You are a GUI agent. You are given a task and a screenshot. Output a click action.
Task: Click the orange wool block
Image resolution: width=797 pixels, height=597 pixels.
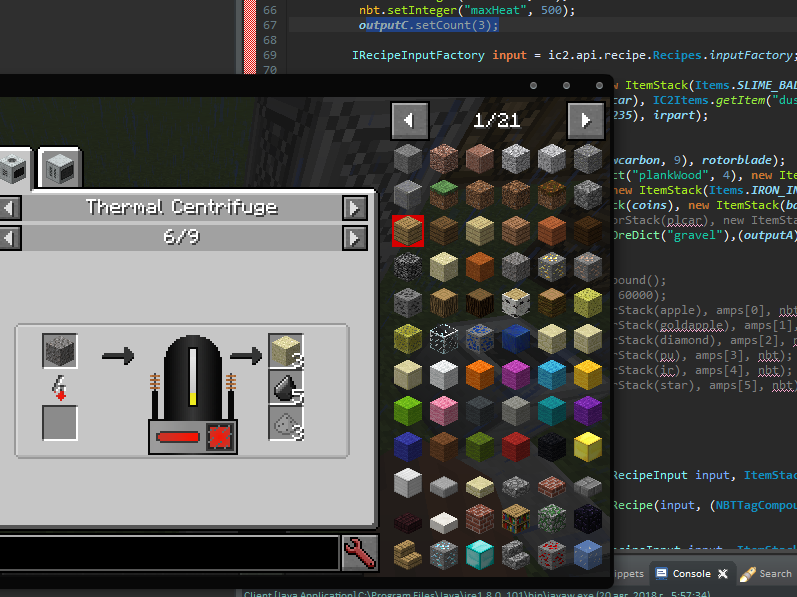click(478, 375)
